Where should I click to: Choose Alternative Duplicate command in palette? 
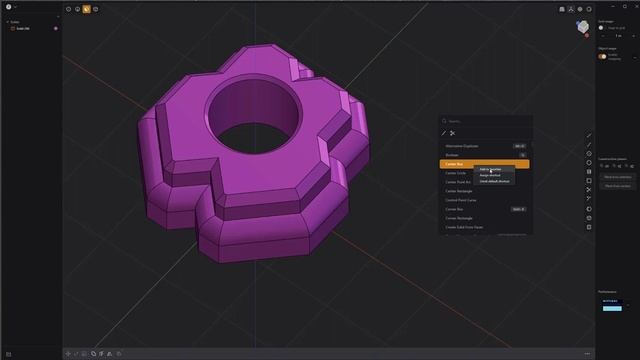(x=484, y=146)
